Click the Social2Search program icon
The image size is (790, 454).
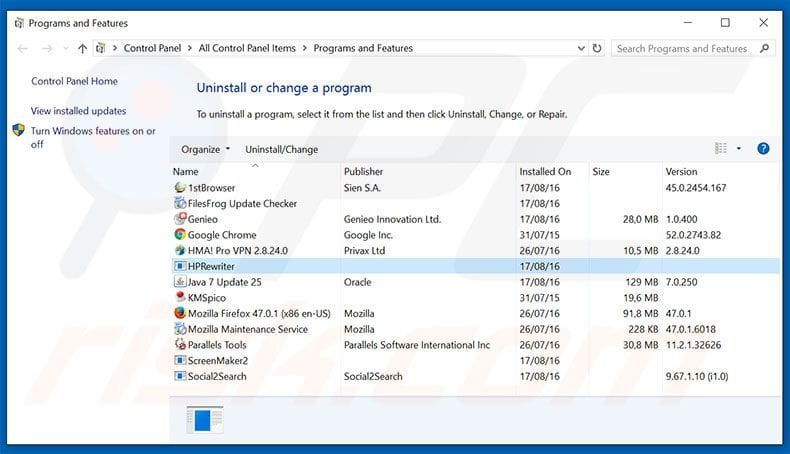click(180, 375)
